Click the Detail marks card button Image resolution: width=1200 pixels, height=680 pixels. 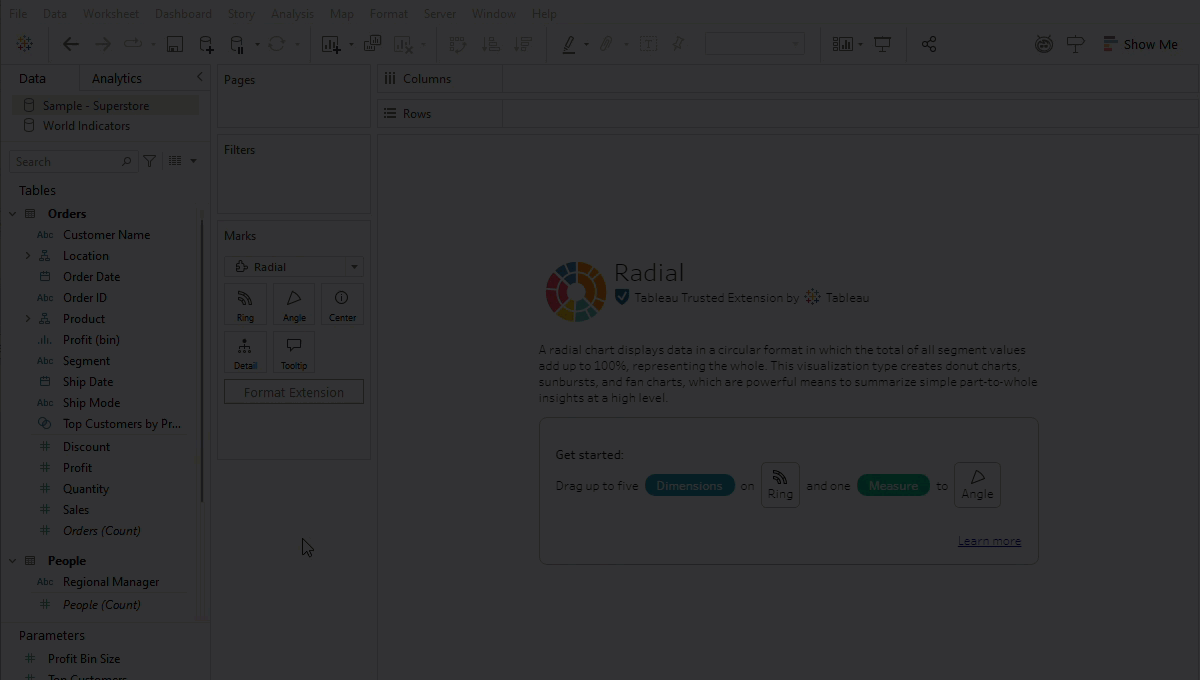[245, 352]
